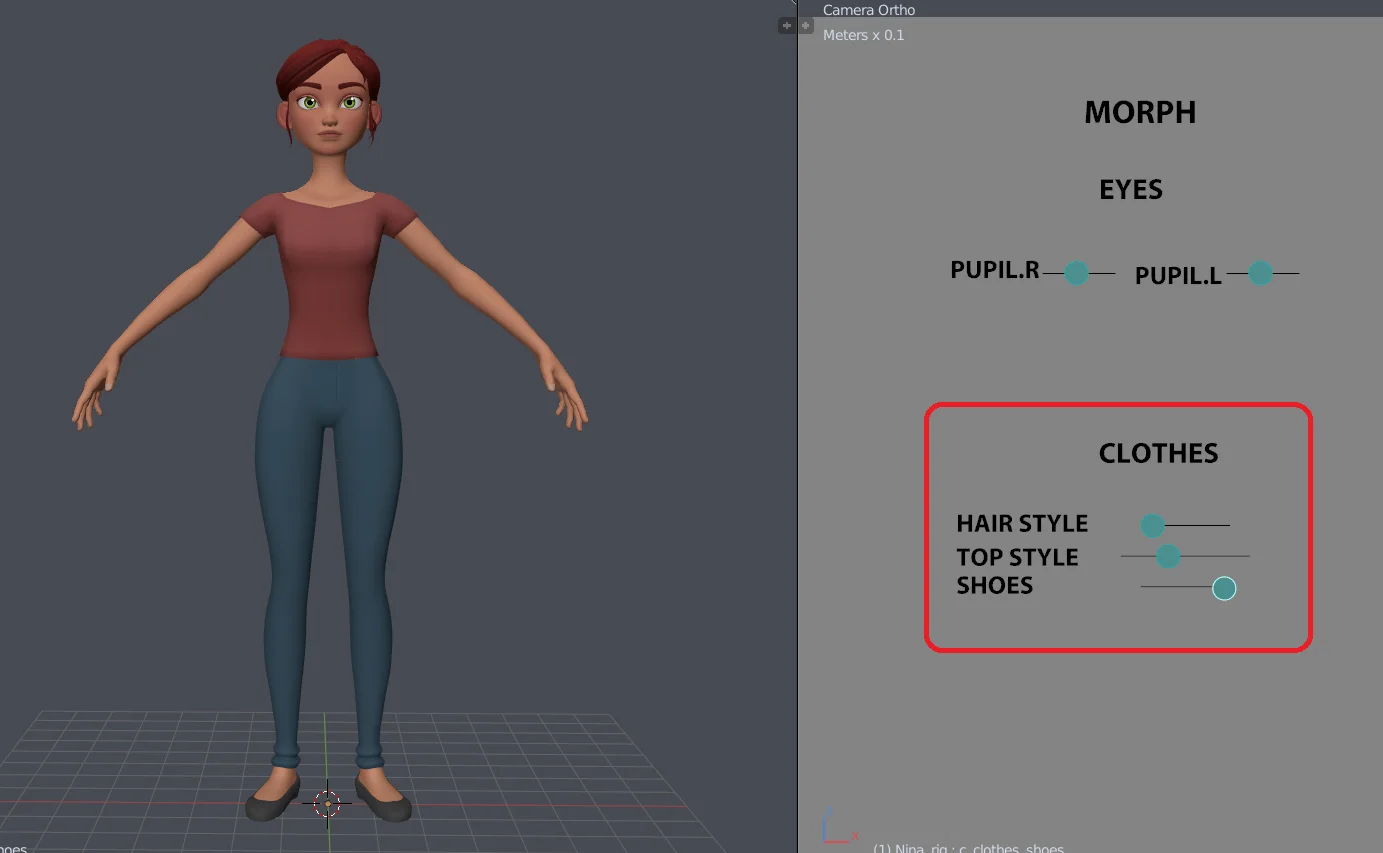Move focus to the SHOES slider circle
This screenshot has height=853, width=1383.
(1224, 588)
